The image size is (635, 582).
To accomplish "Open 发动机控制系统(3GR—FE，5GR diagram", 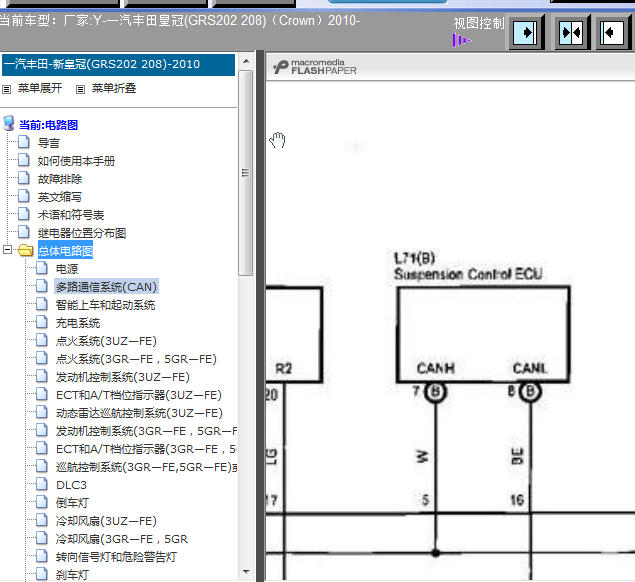I will pos(146,431).
